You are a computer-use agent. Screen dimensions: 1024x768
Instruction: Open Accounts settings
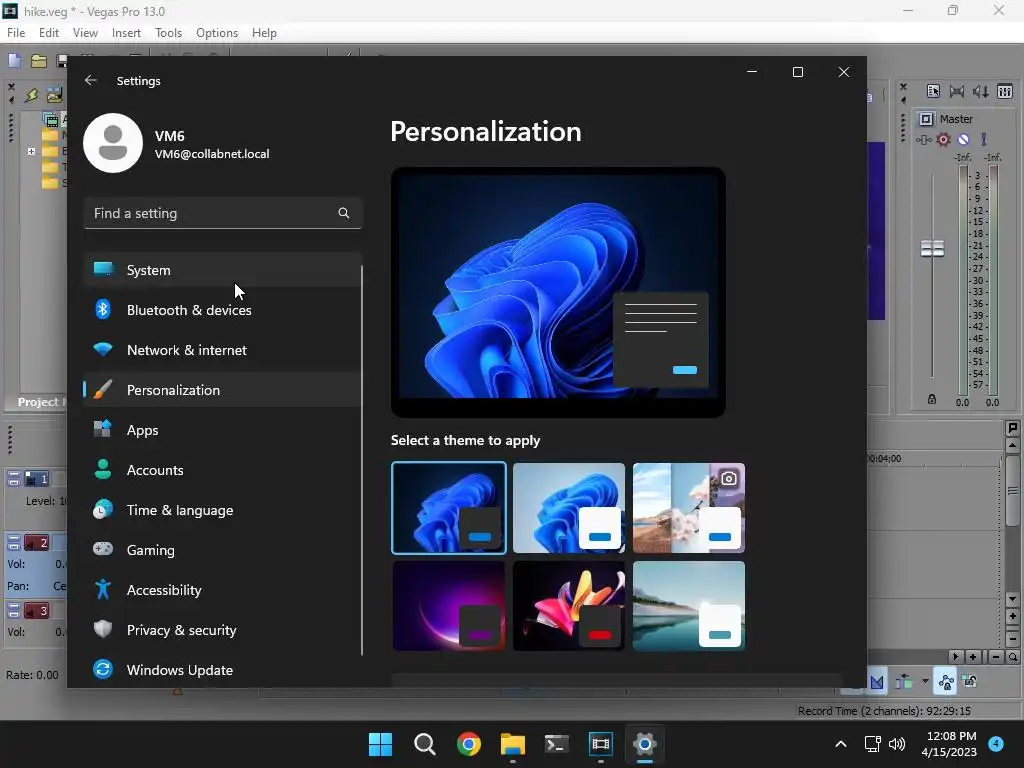point(222,470)
